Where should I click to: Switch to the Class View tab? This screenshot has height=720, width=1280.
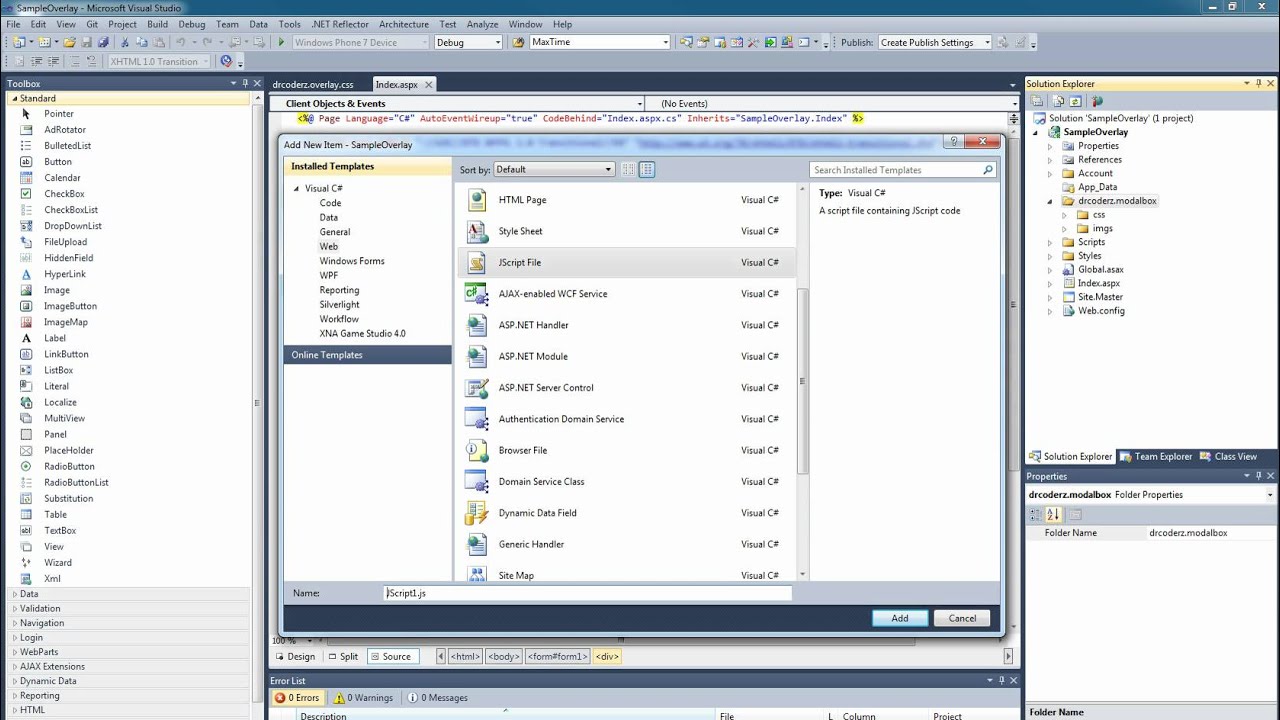[x=1228, y=457]
